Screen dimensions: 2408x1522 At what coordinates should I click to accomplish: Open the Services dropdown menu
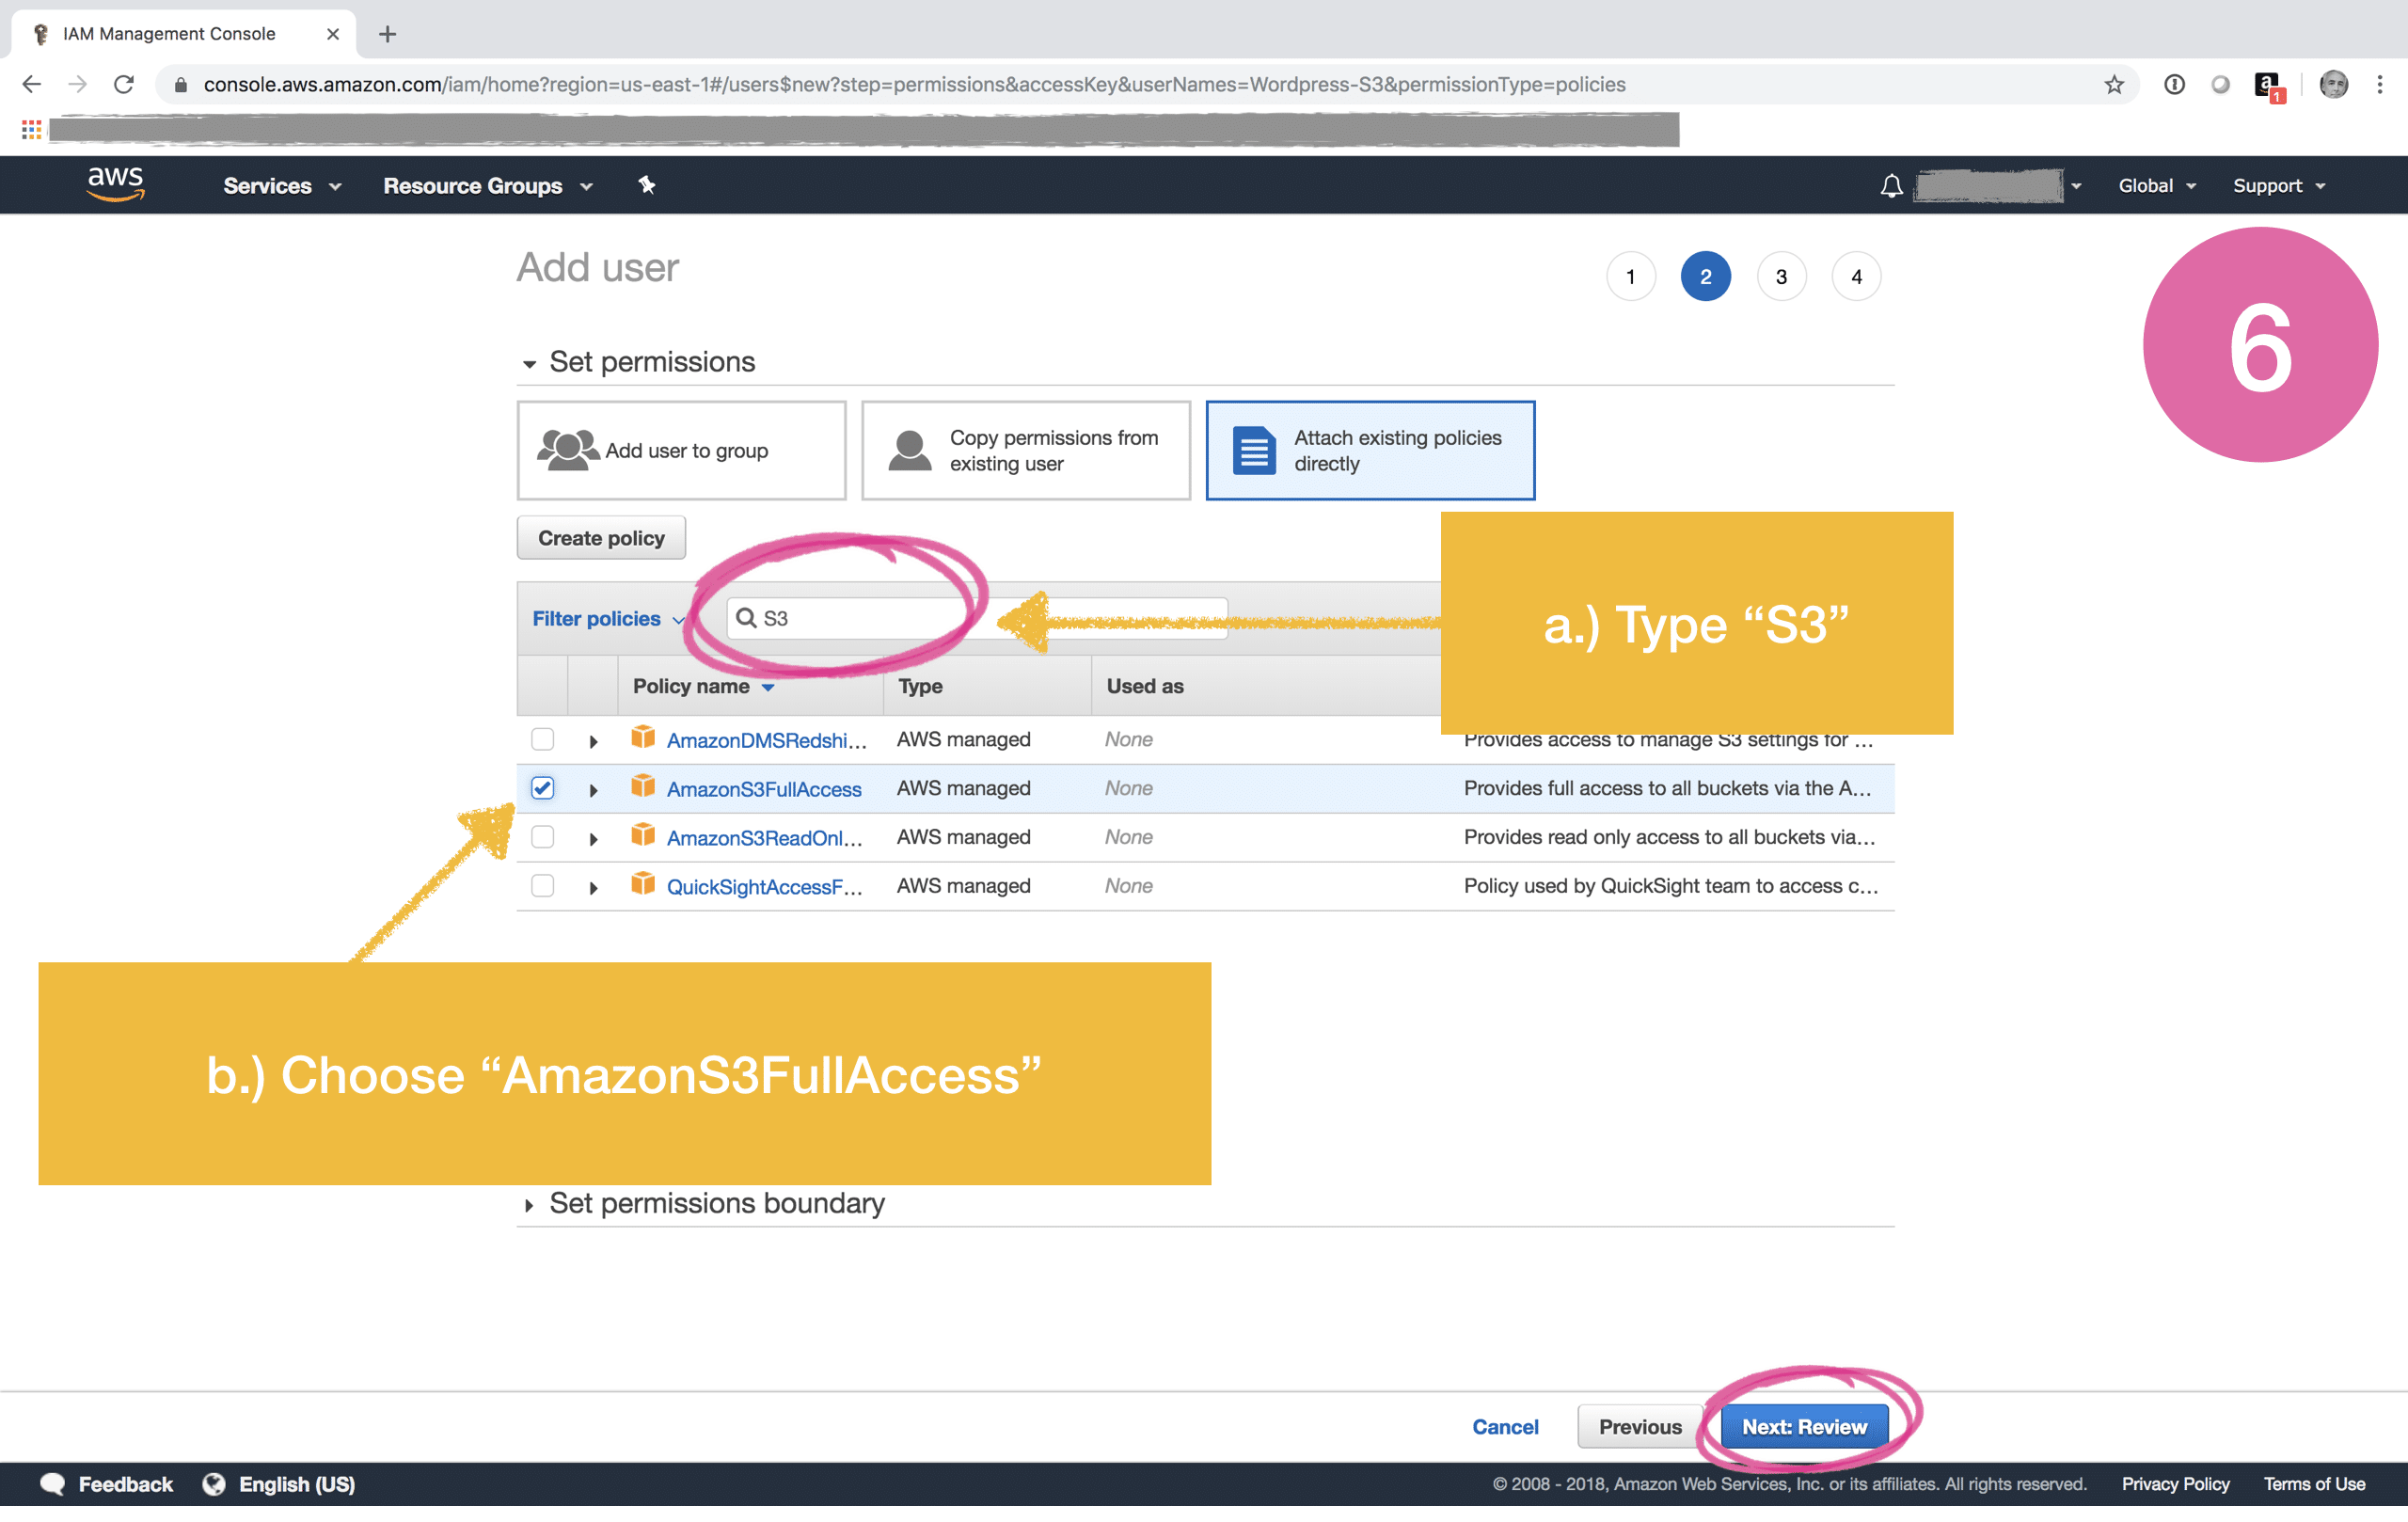pyautogui.click(x=283, y=186)
